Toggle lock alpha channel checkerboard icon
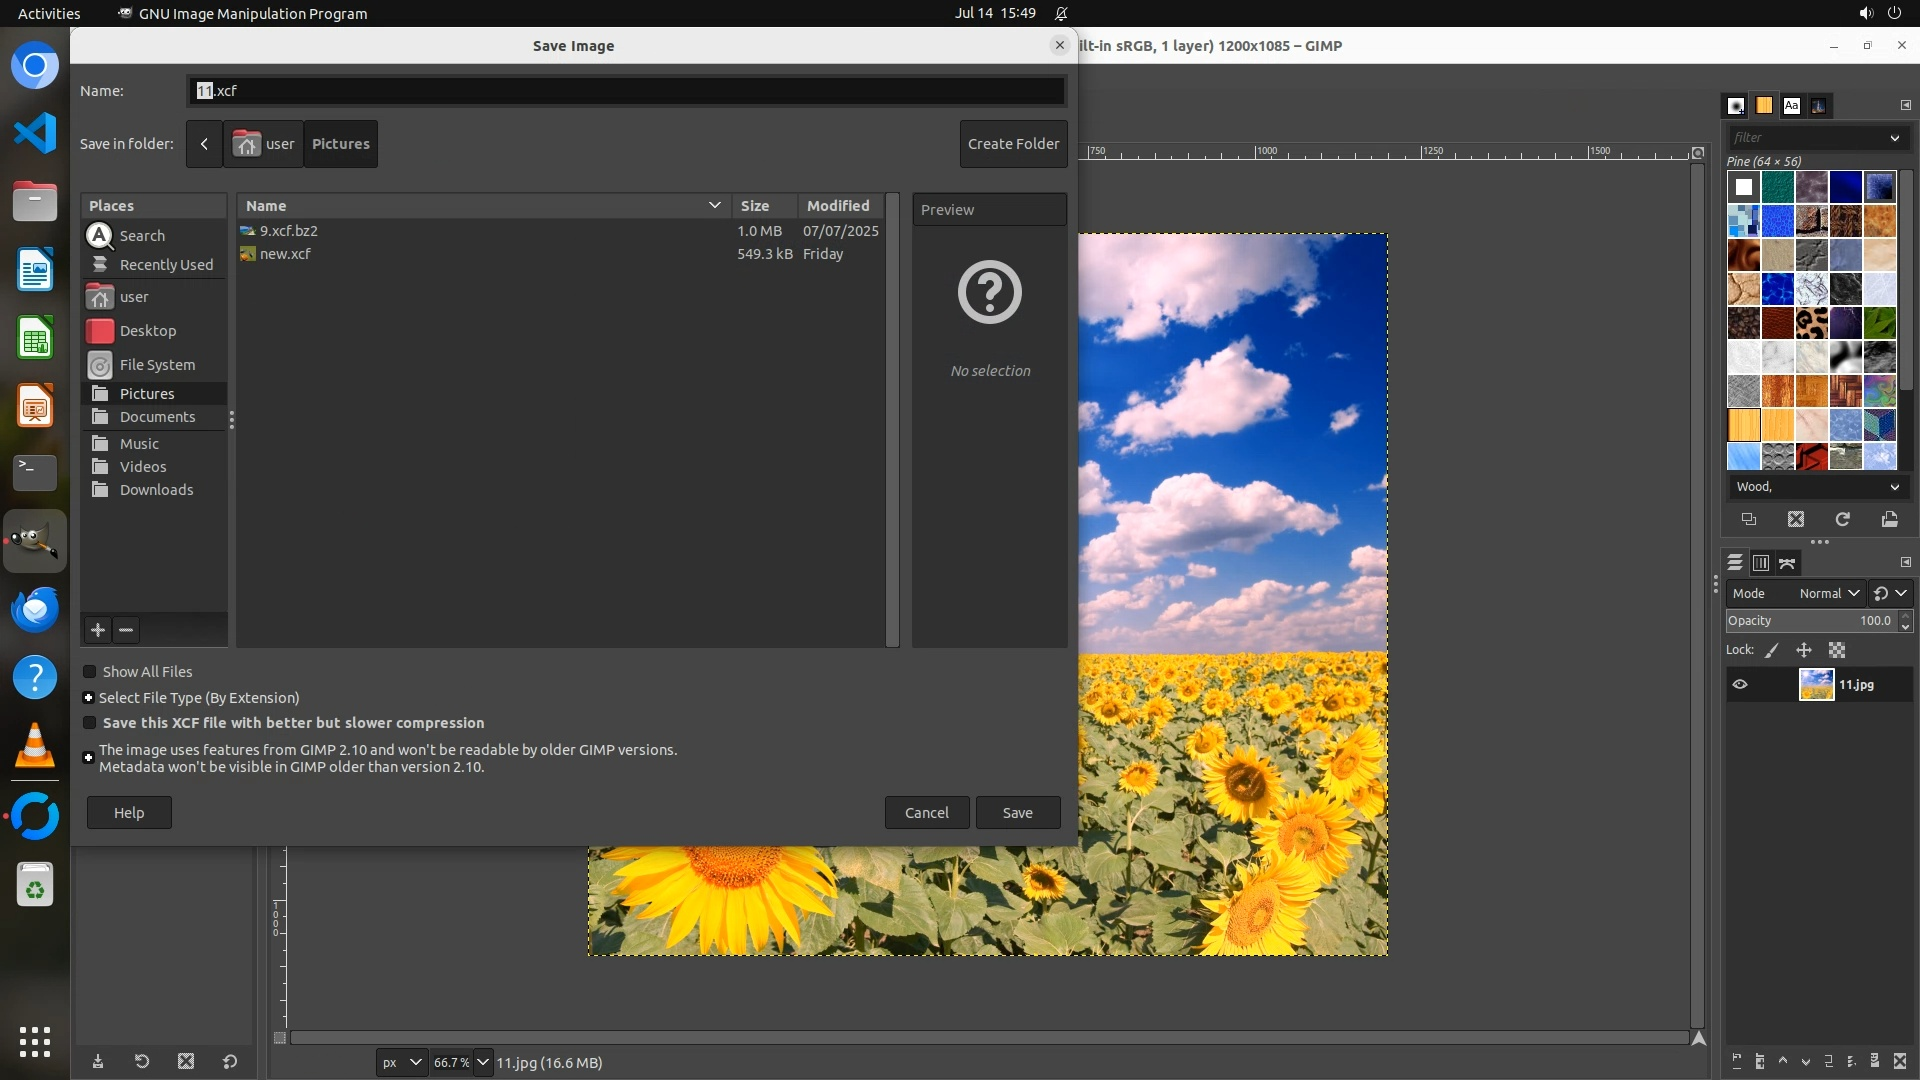Image resolution: width=1920 pixels, height=1080 pixels. point(1837,650)
